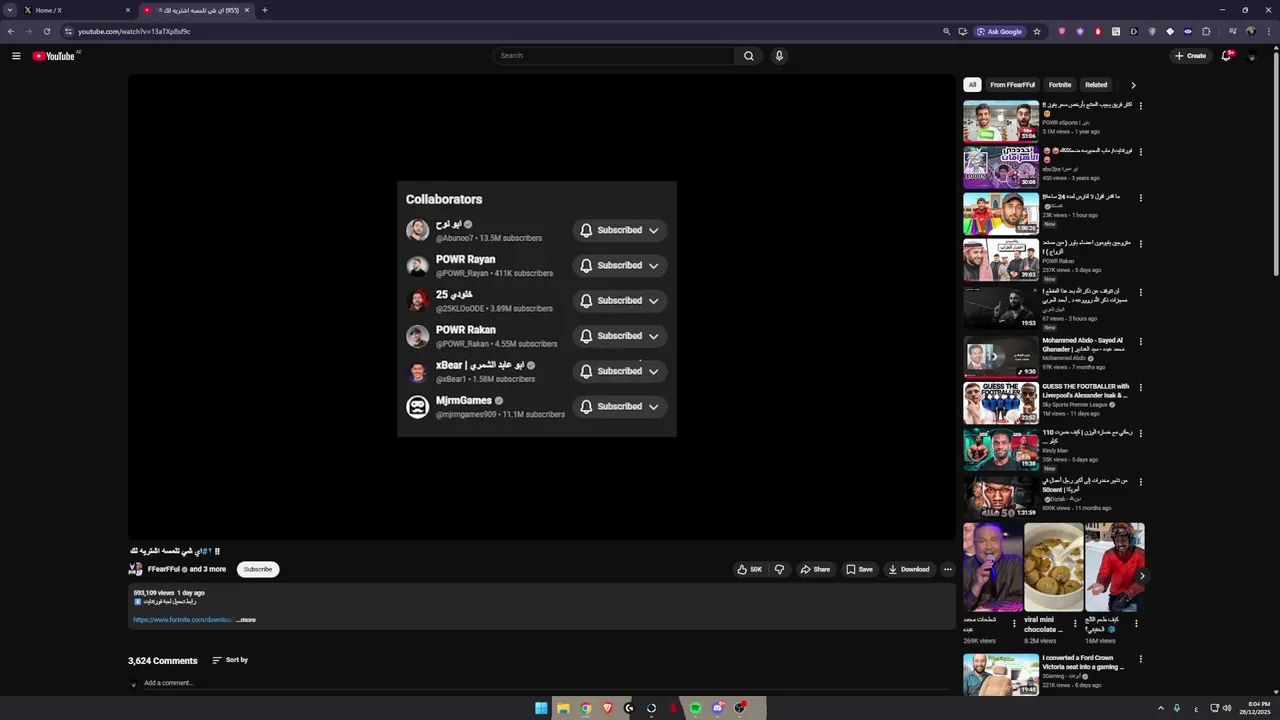Open YouTube notifications bell
The image size is (1280, 720).
tap(1226, 56)
